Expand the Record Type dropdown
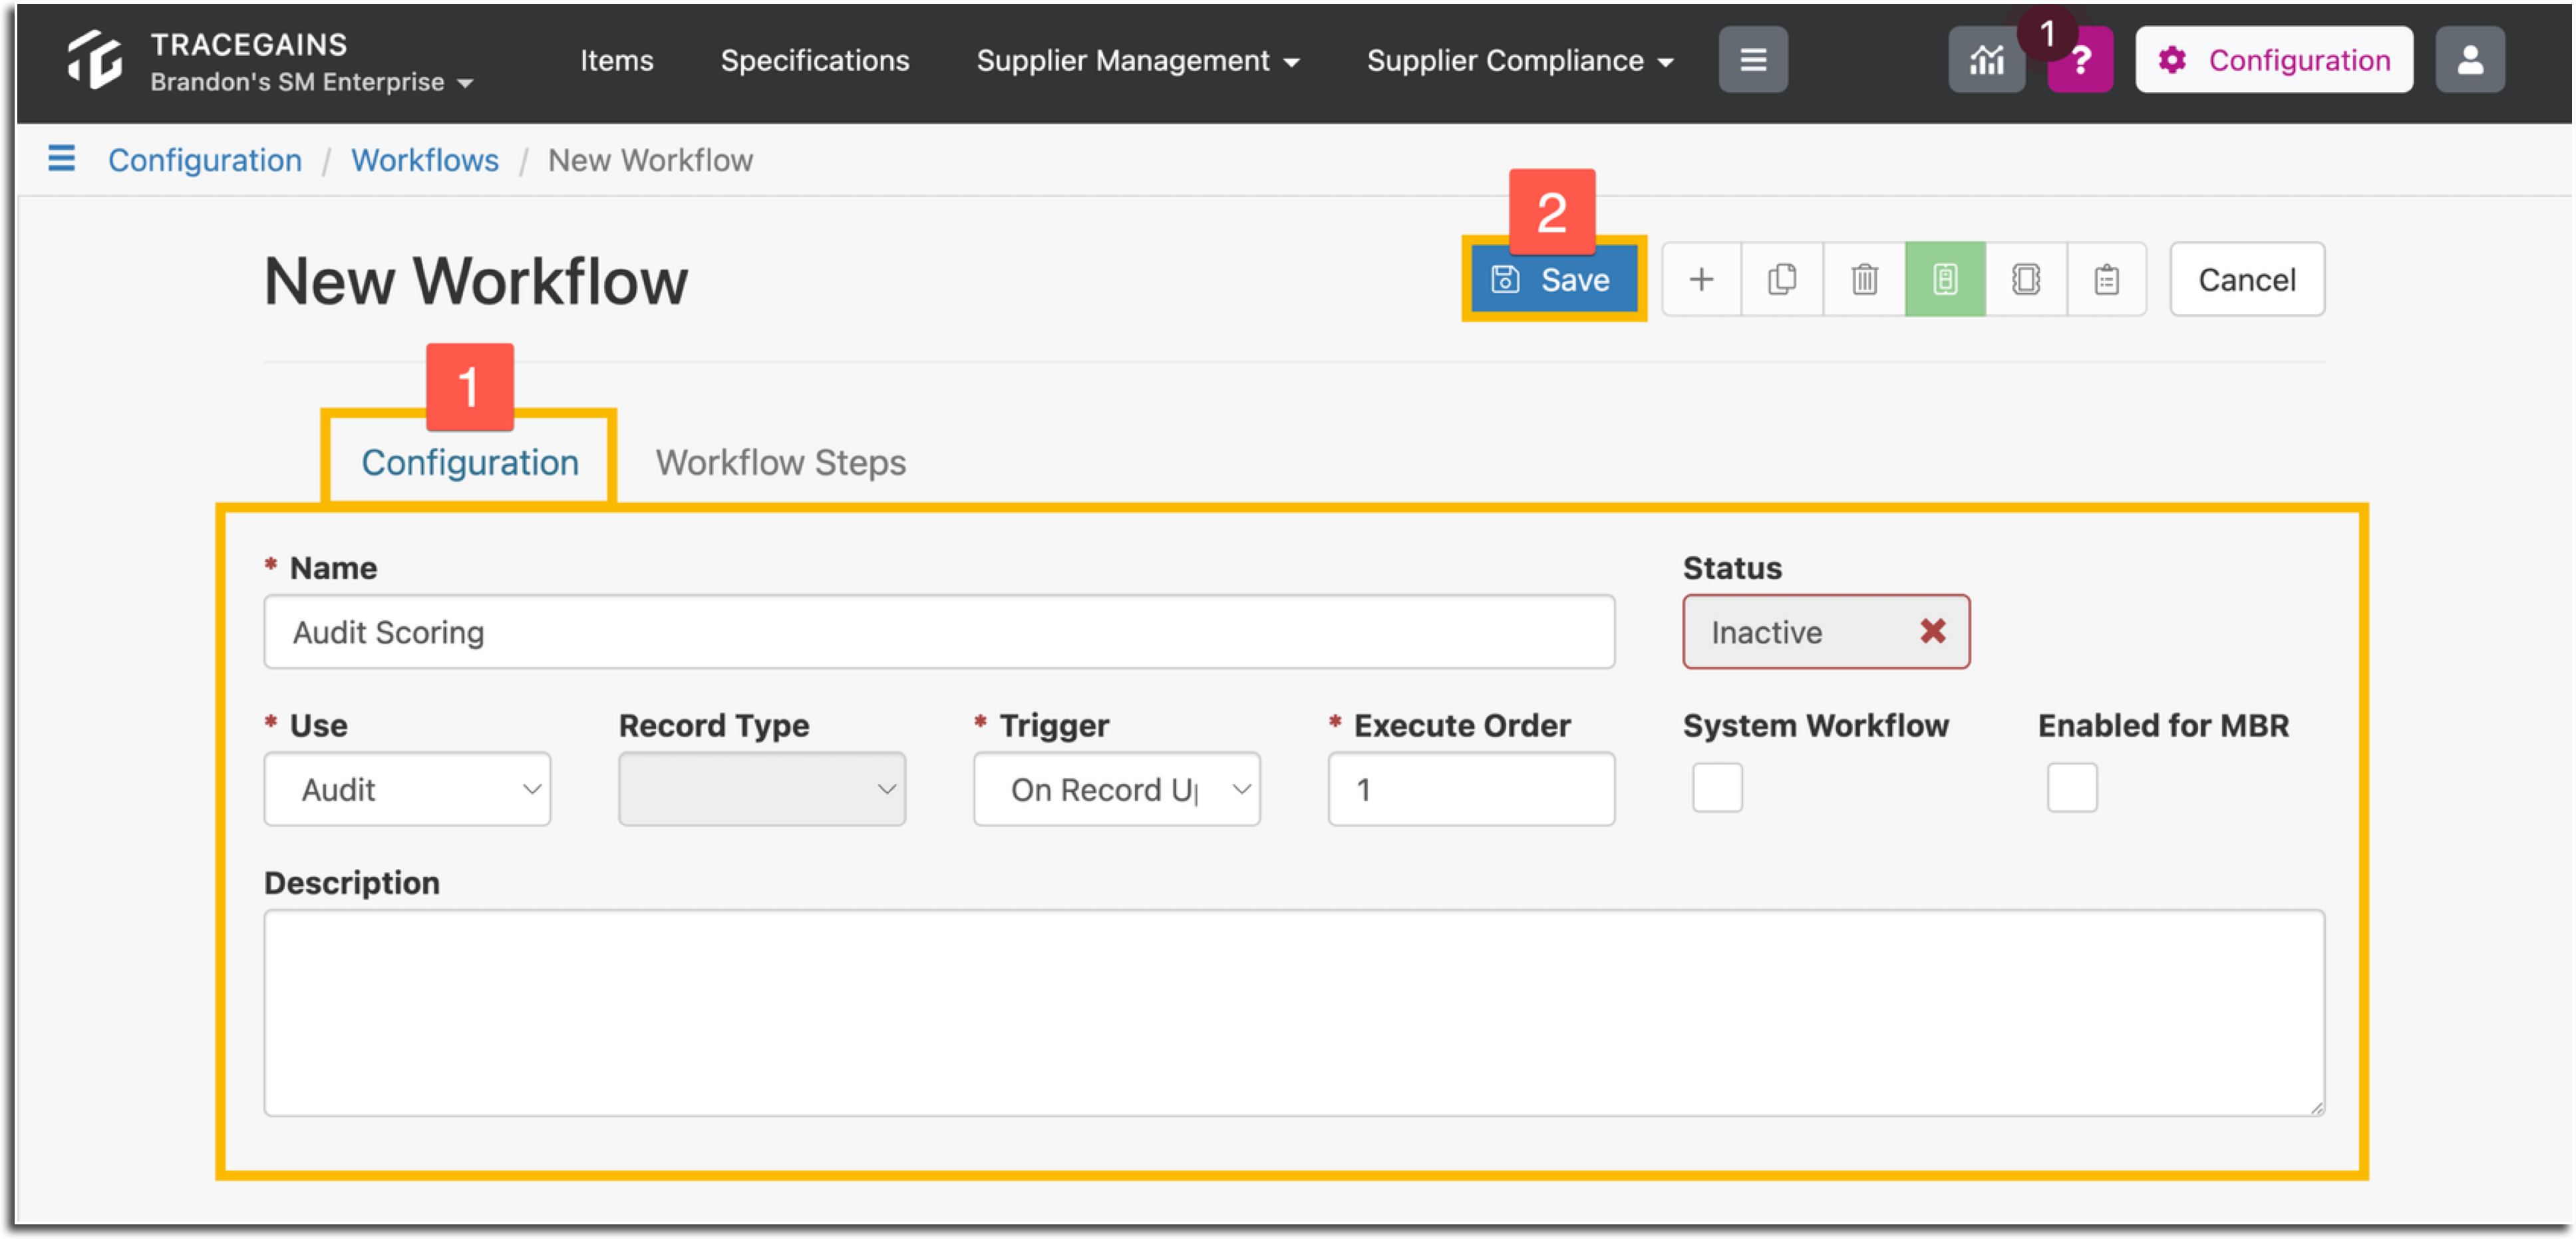The height and width of the screenshot is (1239, 2576). [x=762, y=789]
